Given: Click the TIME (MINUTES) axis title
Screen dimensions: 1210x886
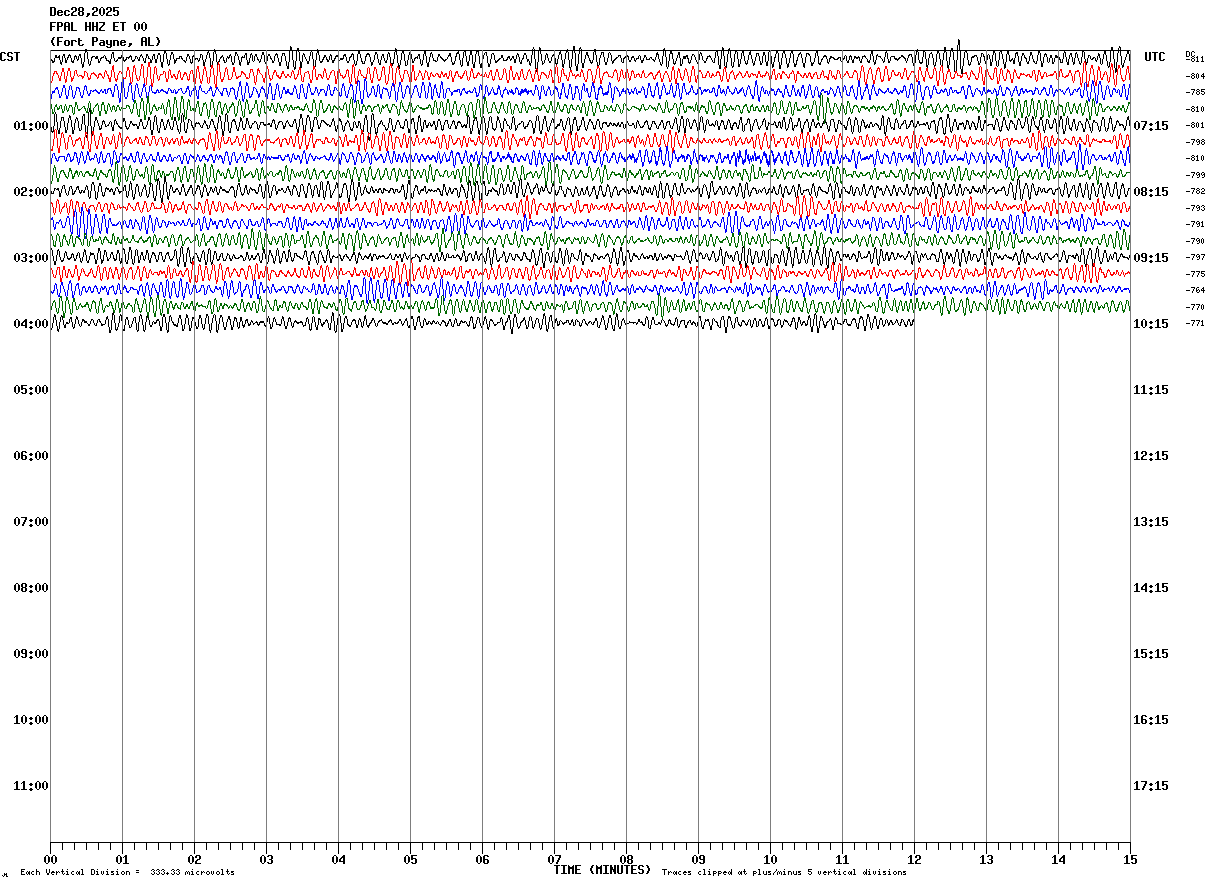Looking at the screenshot, I should [602, 870].
